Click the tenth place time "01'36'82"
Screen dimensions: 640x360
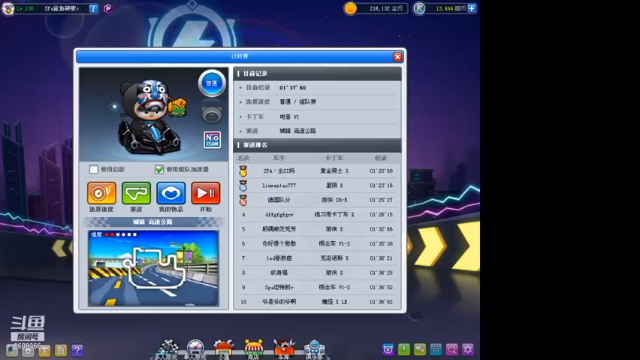pos(381,302)
